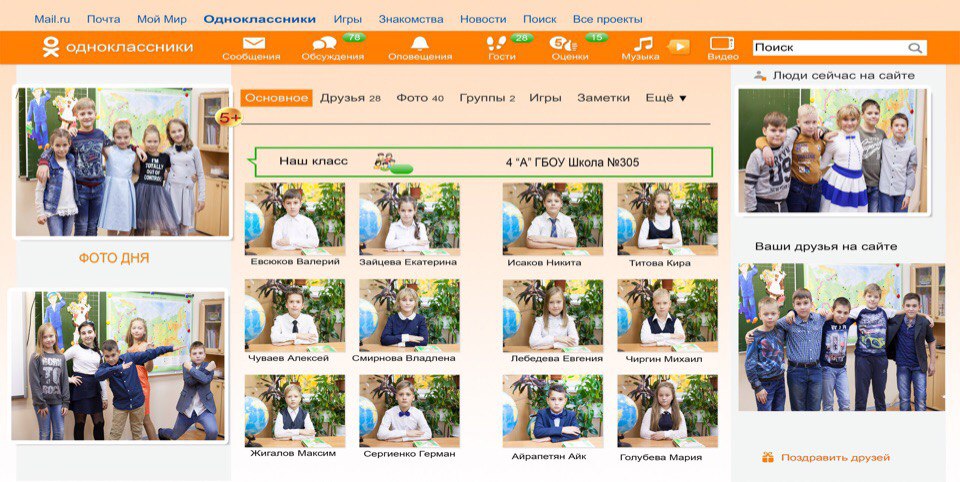Image resolution: width=960 pixels, height=482 pixels.
Task: Click the 28 guests counter badge
Action: click(522, 37)
